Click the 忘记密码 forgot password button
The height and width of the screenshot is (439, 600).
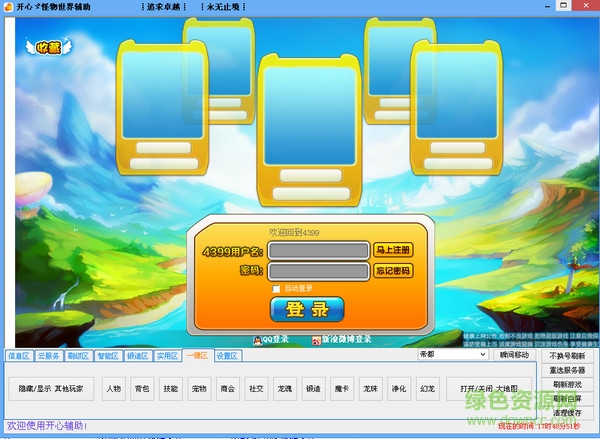(393, 271)
